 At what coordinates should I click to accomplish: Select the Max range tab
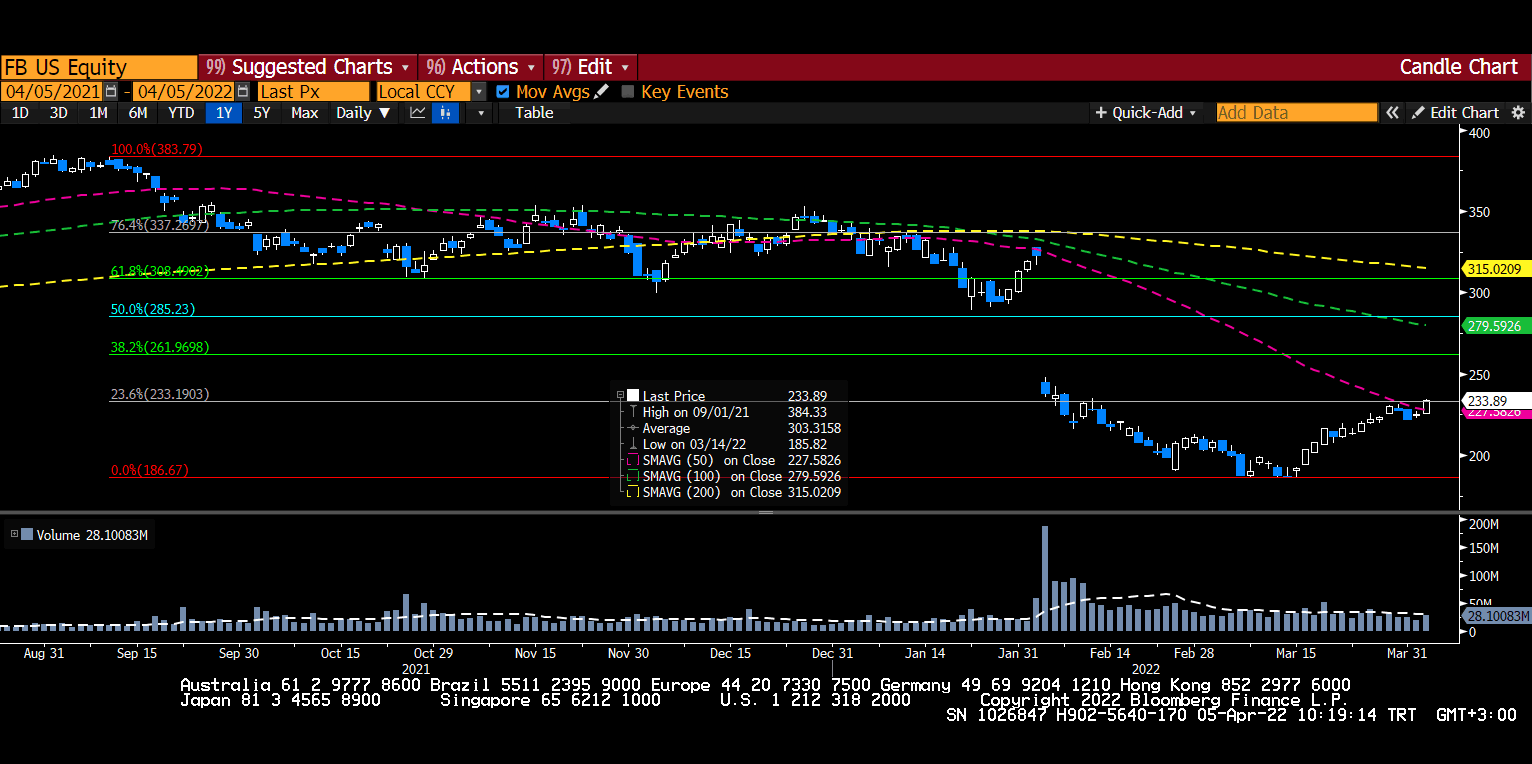304,113
